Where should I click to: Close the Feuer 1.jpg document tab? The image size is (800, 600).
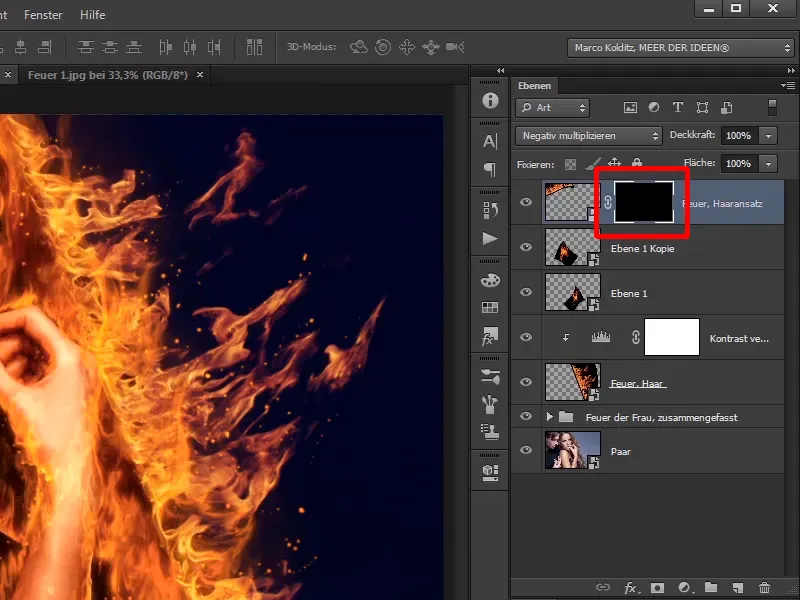200,74
